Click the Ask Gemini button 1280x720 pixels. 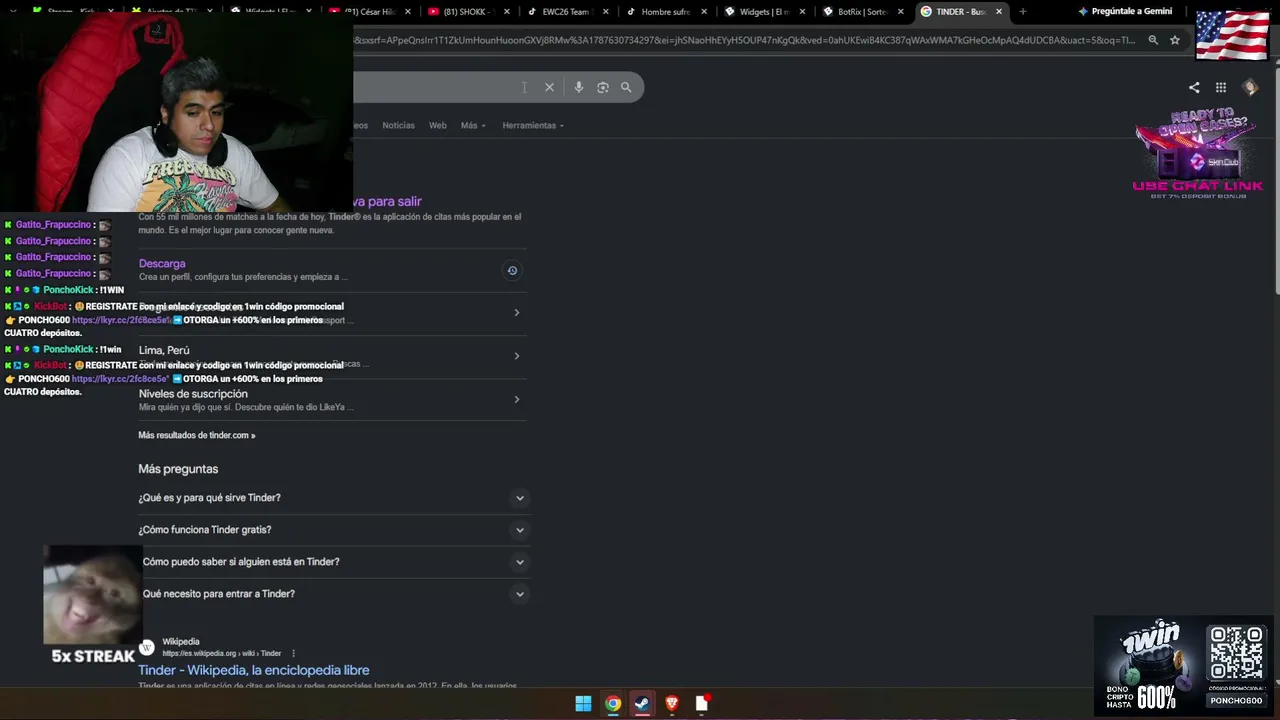tap(1125, 12)
